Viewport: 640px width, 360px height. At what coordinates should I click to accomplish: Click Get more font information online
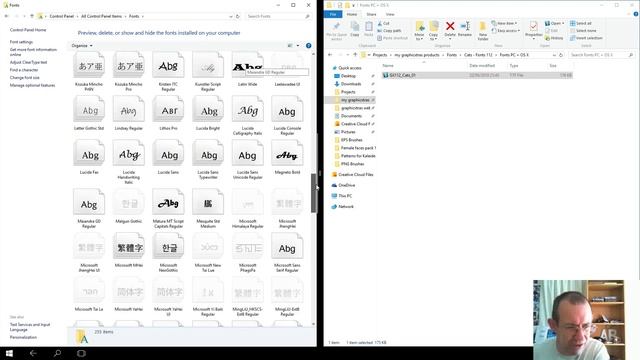point(33,52)
